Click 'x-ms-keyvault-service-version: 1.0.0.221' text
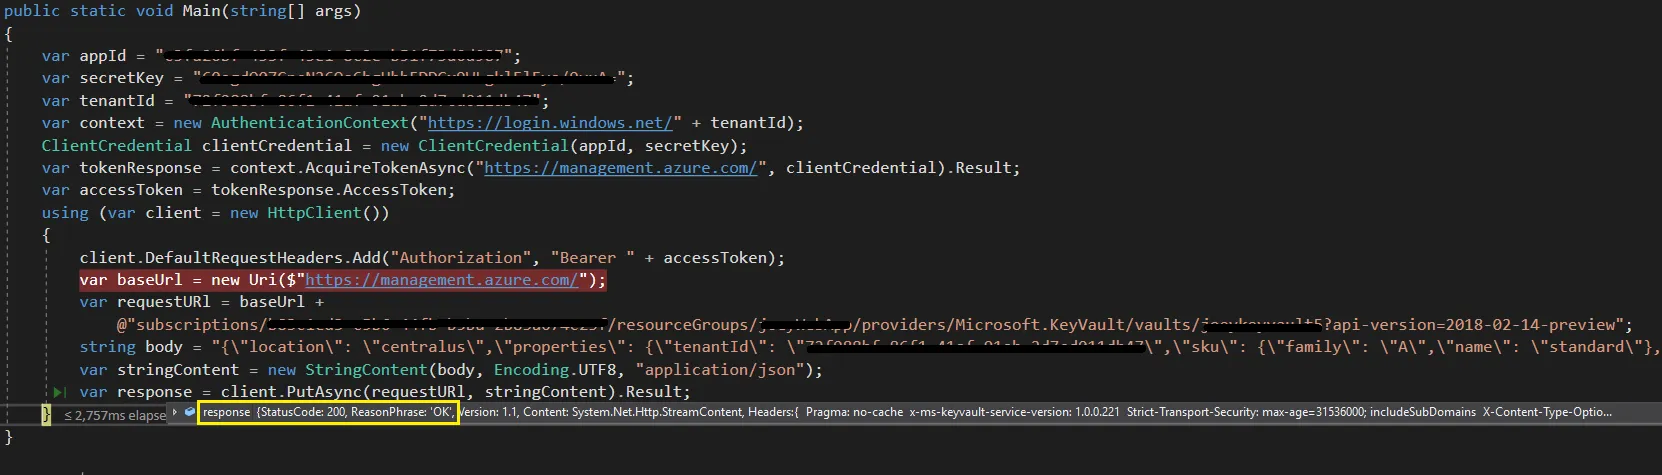The image size is (1662, 475). click(1014, 412)
